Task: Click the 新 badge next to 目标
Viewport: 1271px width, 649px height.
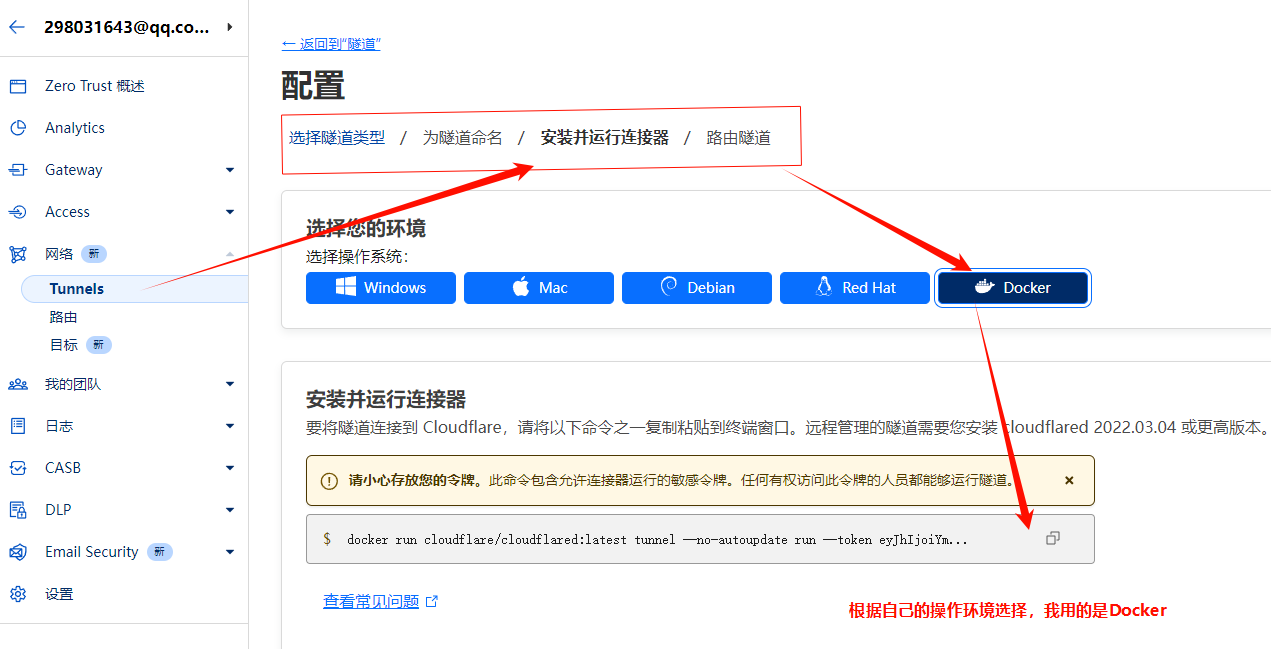Action: point(98,345)
